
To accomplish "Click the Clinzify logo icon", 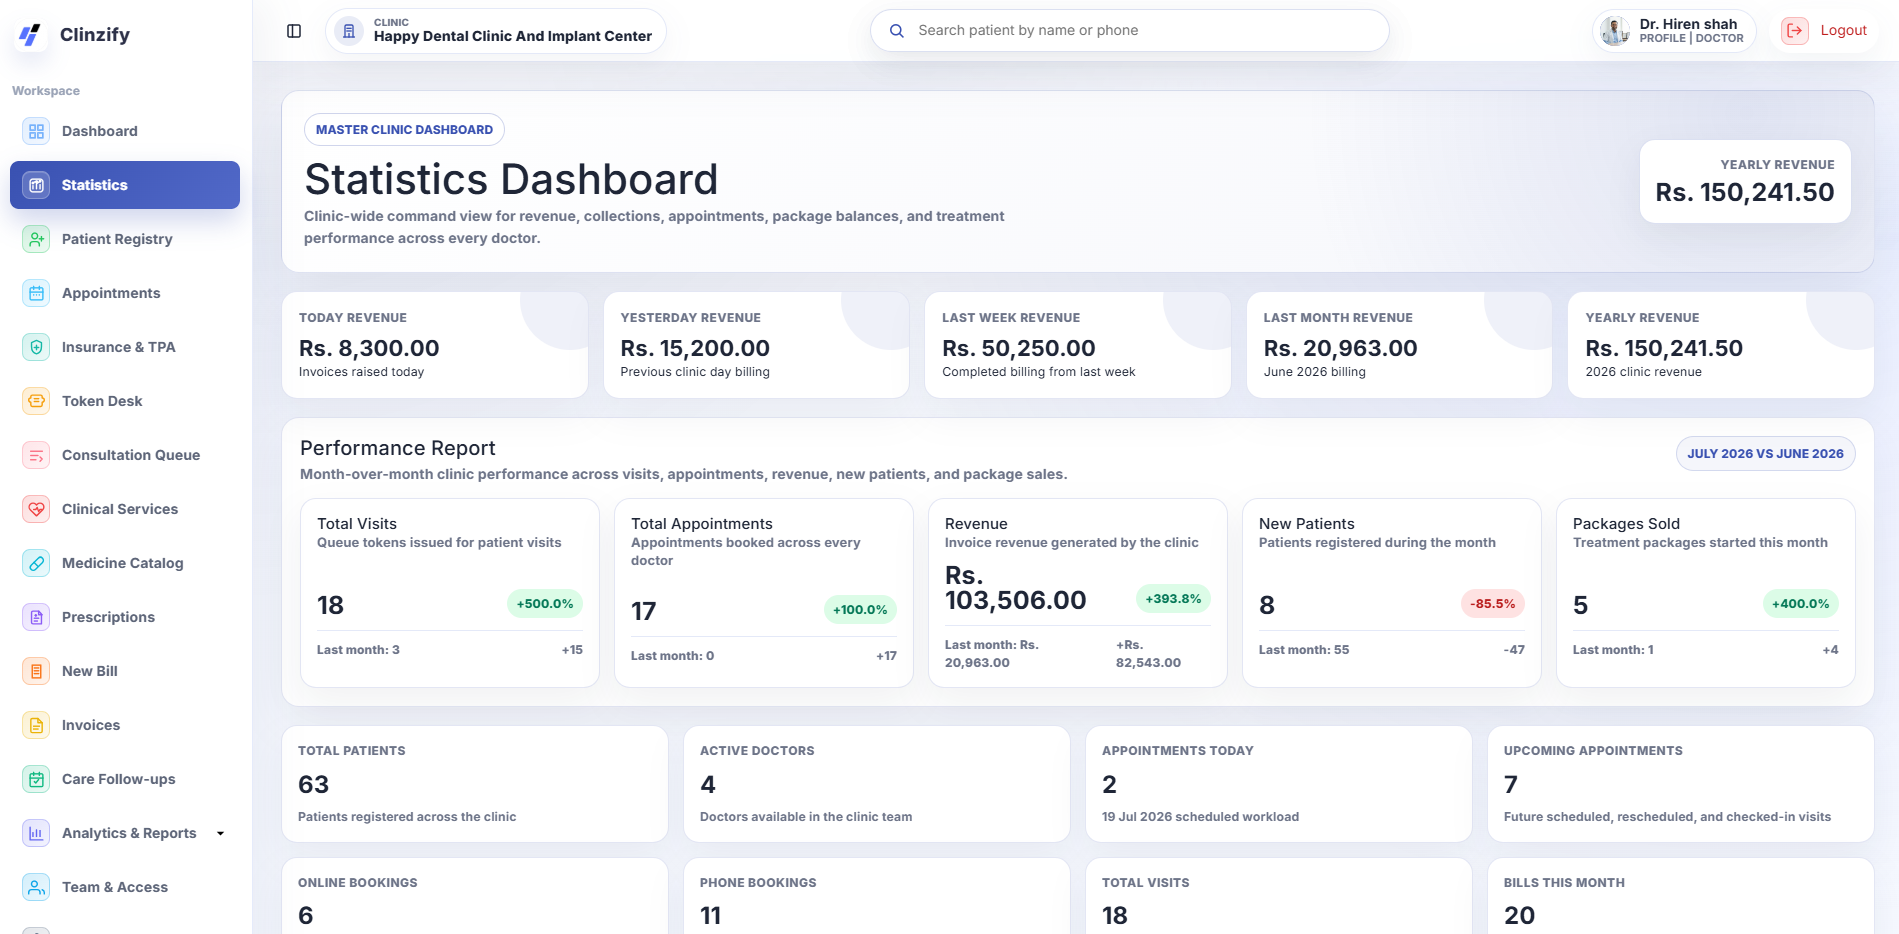I will 31,35.
